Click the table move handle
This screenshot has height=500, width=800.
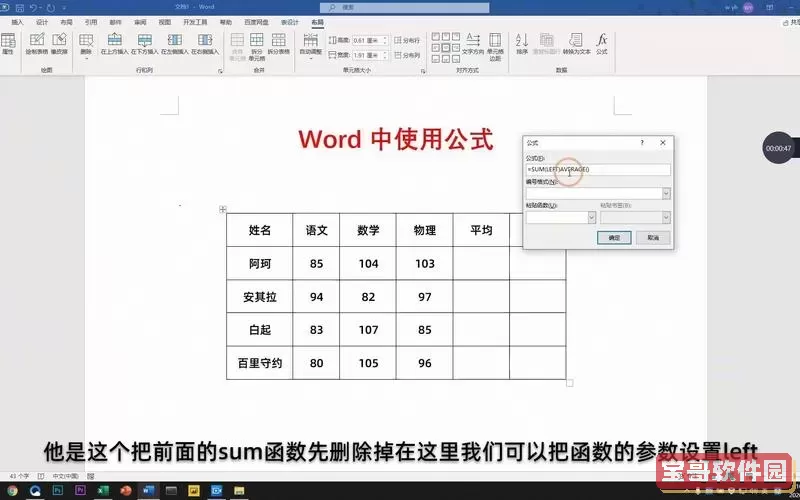(x=222, y=209)
